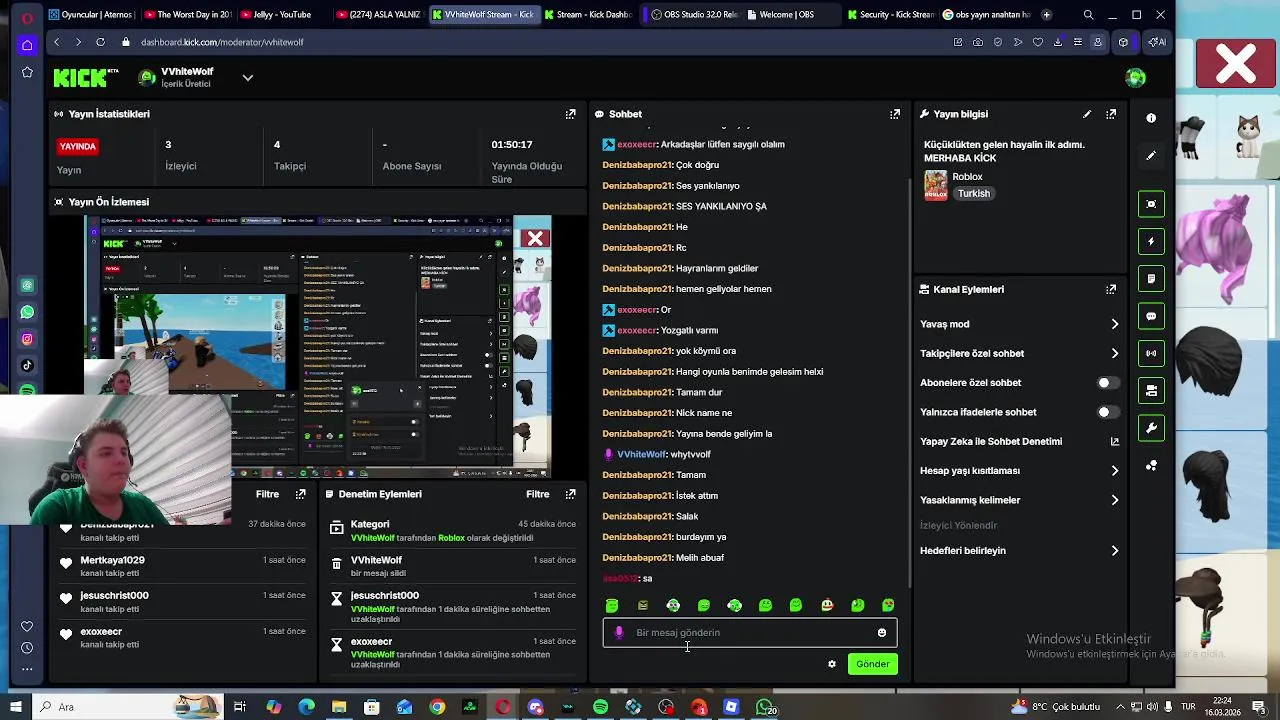This screenshot has width=1280, height=720.
Task: Toggle the stream preview panel icon in sidebar
Action: pos(1151,204)
